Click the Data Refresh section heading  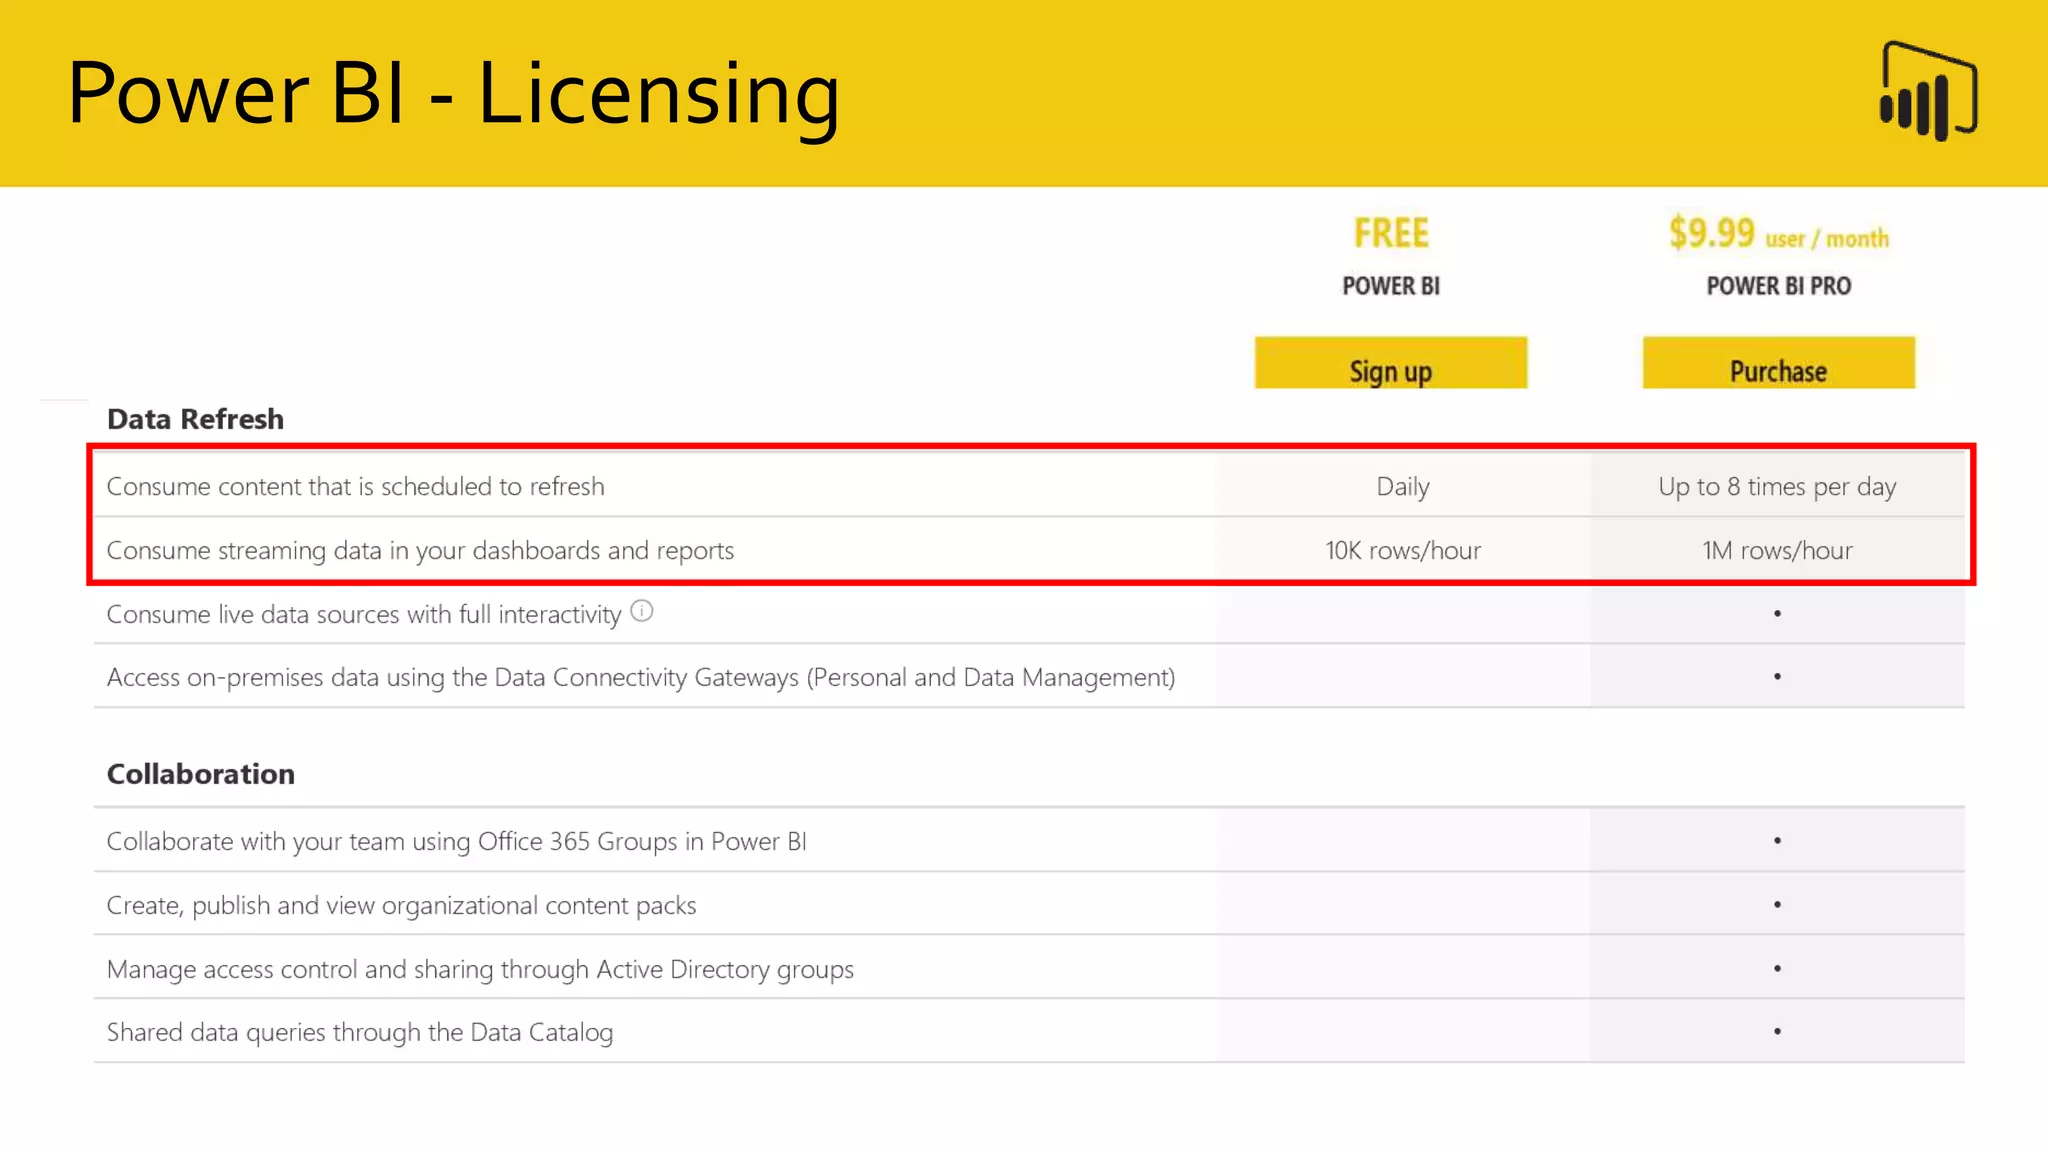pyautogui.click(x=195, y=419)
